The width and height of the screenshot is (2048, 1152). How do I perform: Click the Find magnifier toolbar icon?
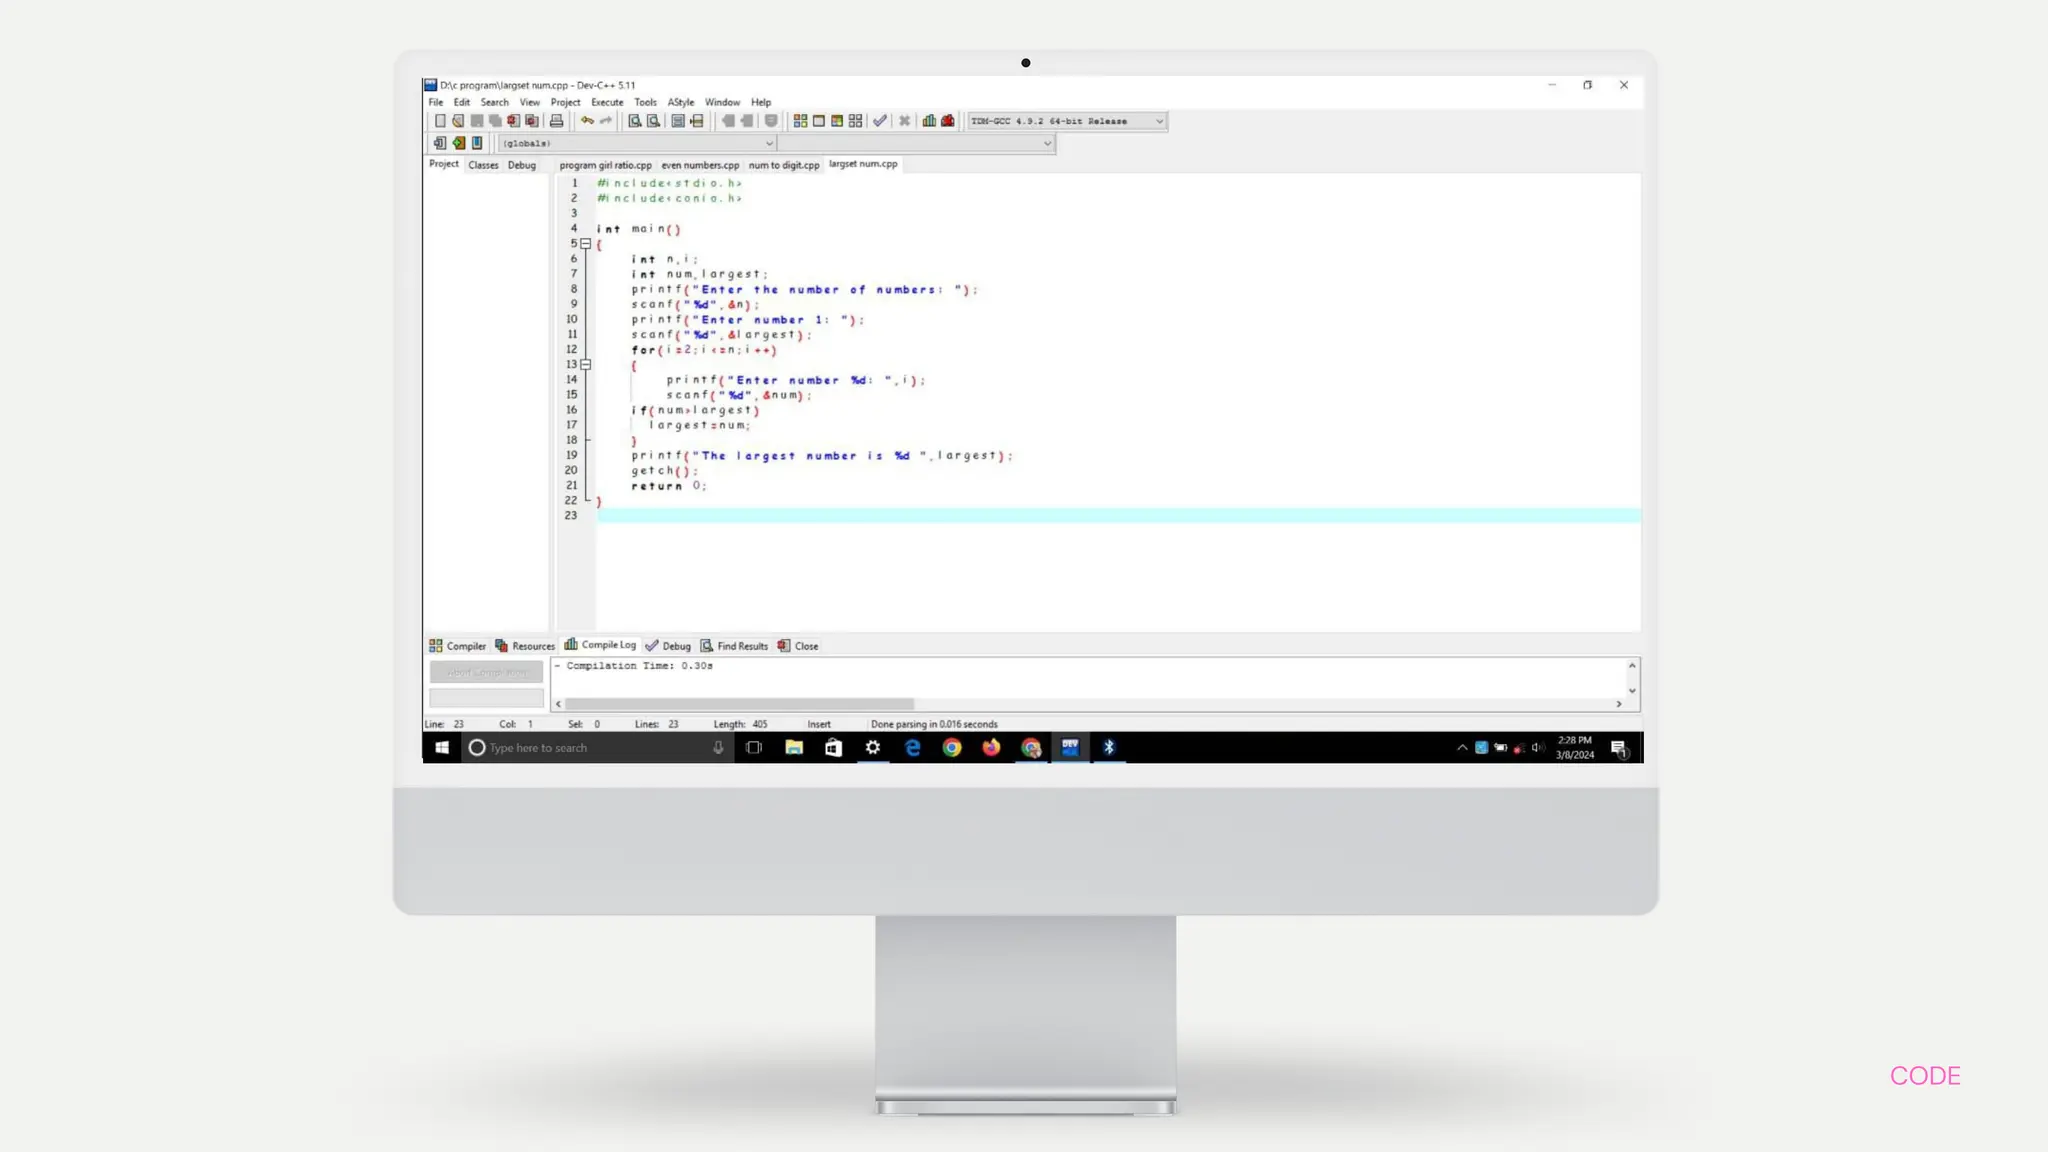634,121
